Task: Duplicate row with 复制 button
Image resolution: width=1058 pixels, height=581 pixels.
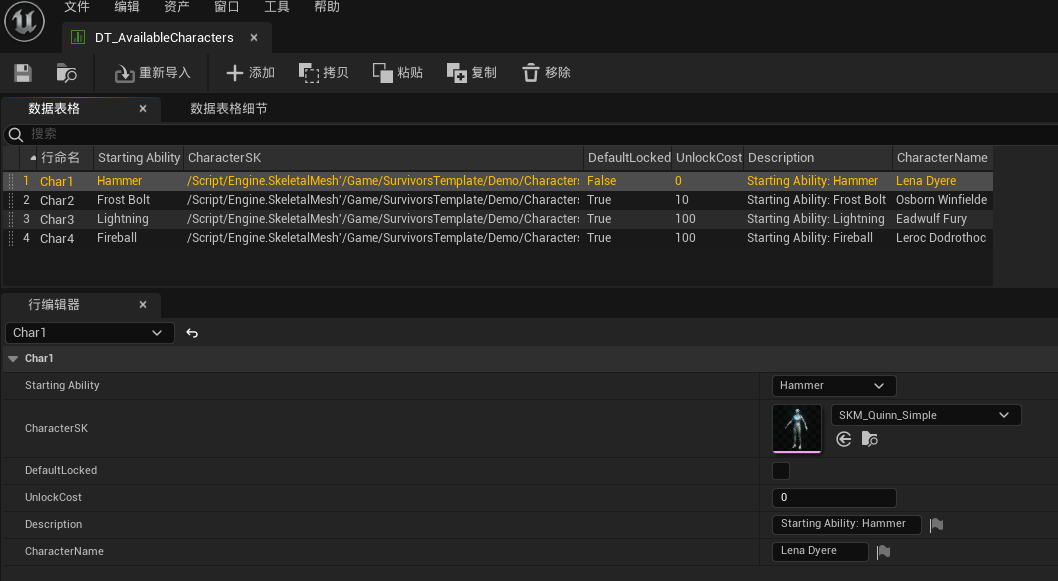Action: (x=472, y=73)
